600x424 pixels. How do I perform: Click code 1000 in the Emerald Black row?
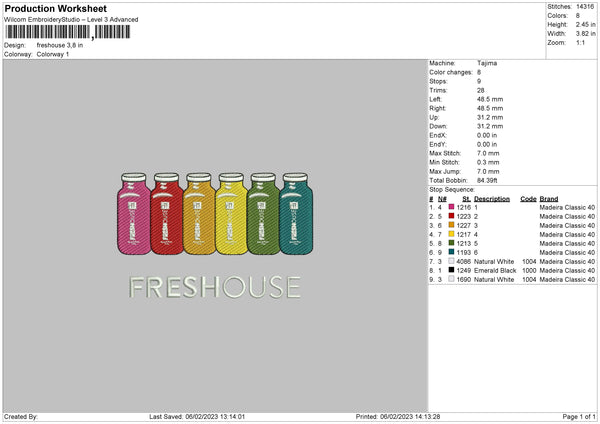tap(529, 271)
